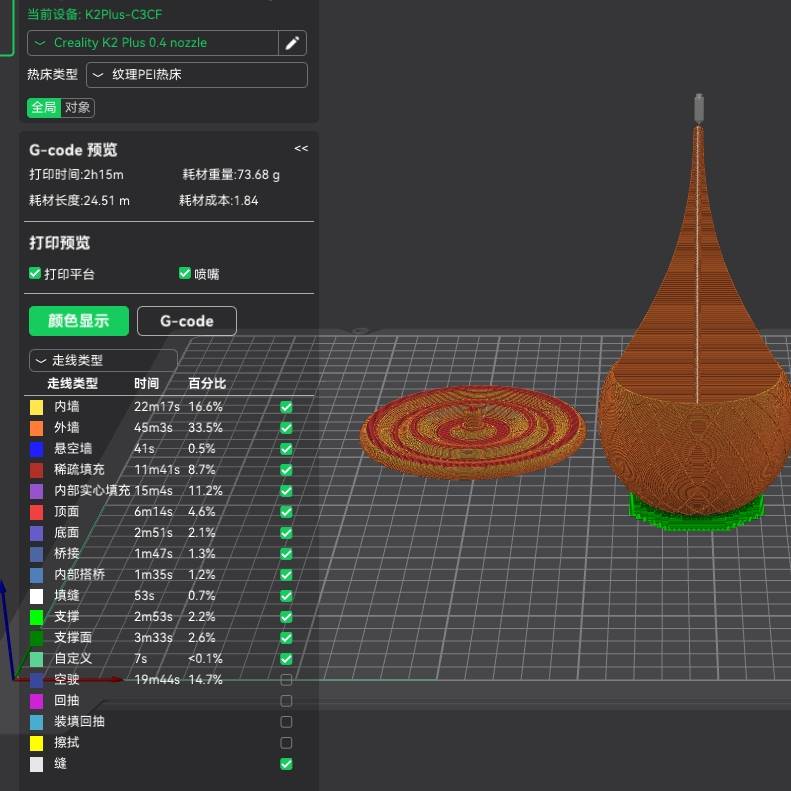Hide 内墙 lines in the preview
Viewport: 791px width, 791px height.
[286, 407]
